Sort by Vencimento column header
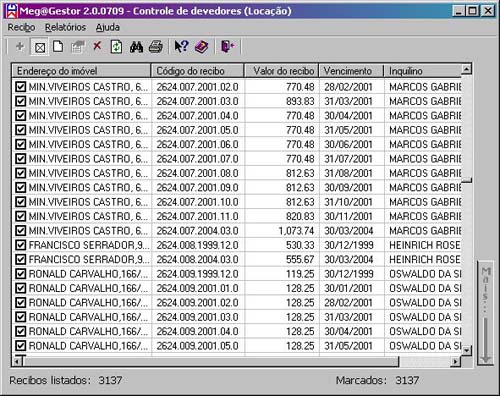The image size is (500, 396). click(x=352, y=71)
